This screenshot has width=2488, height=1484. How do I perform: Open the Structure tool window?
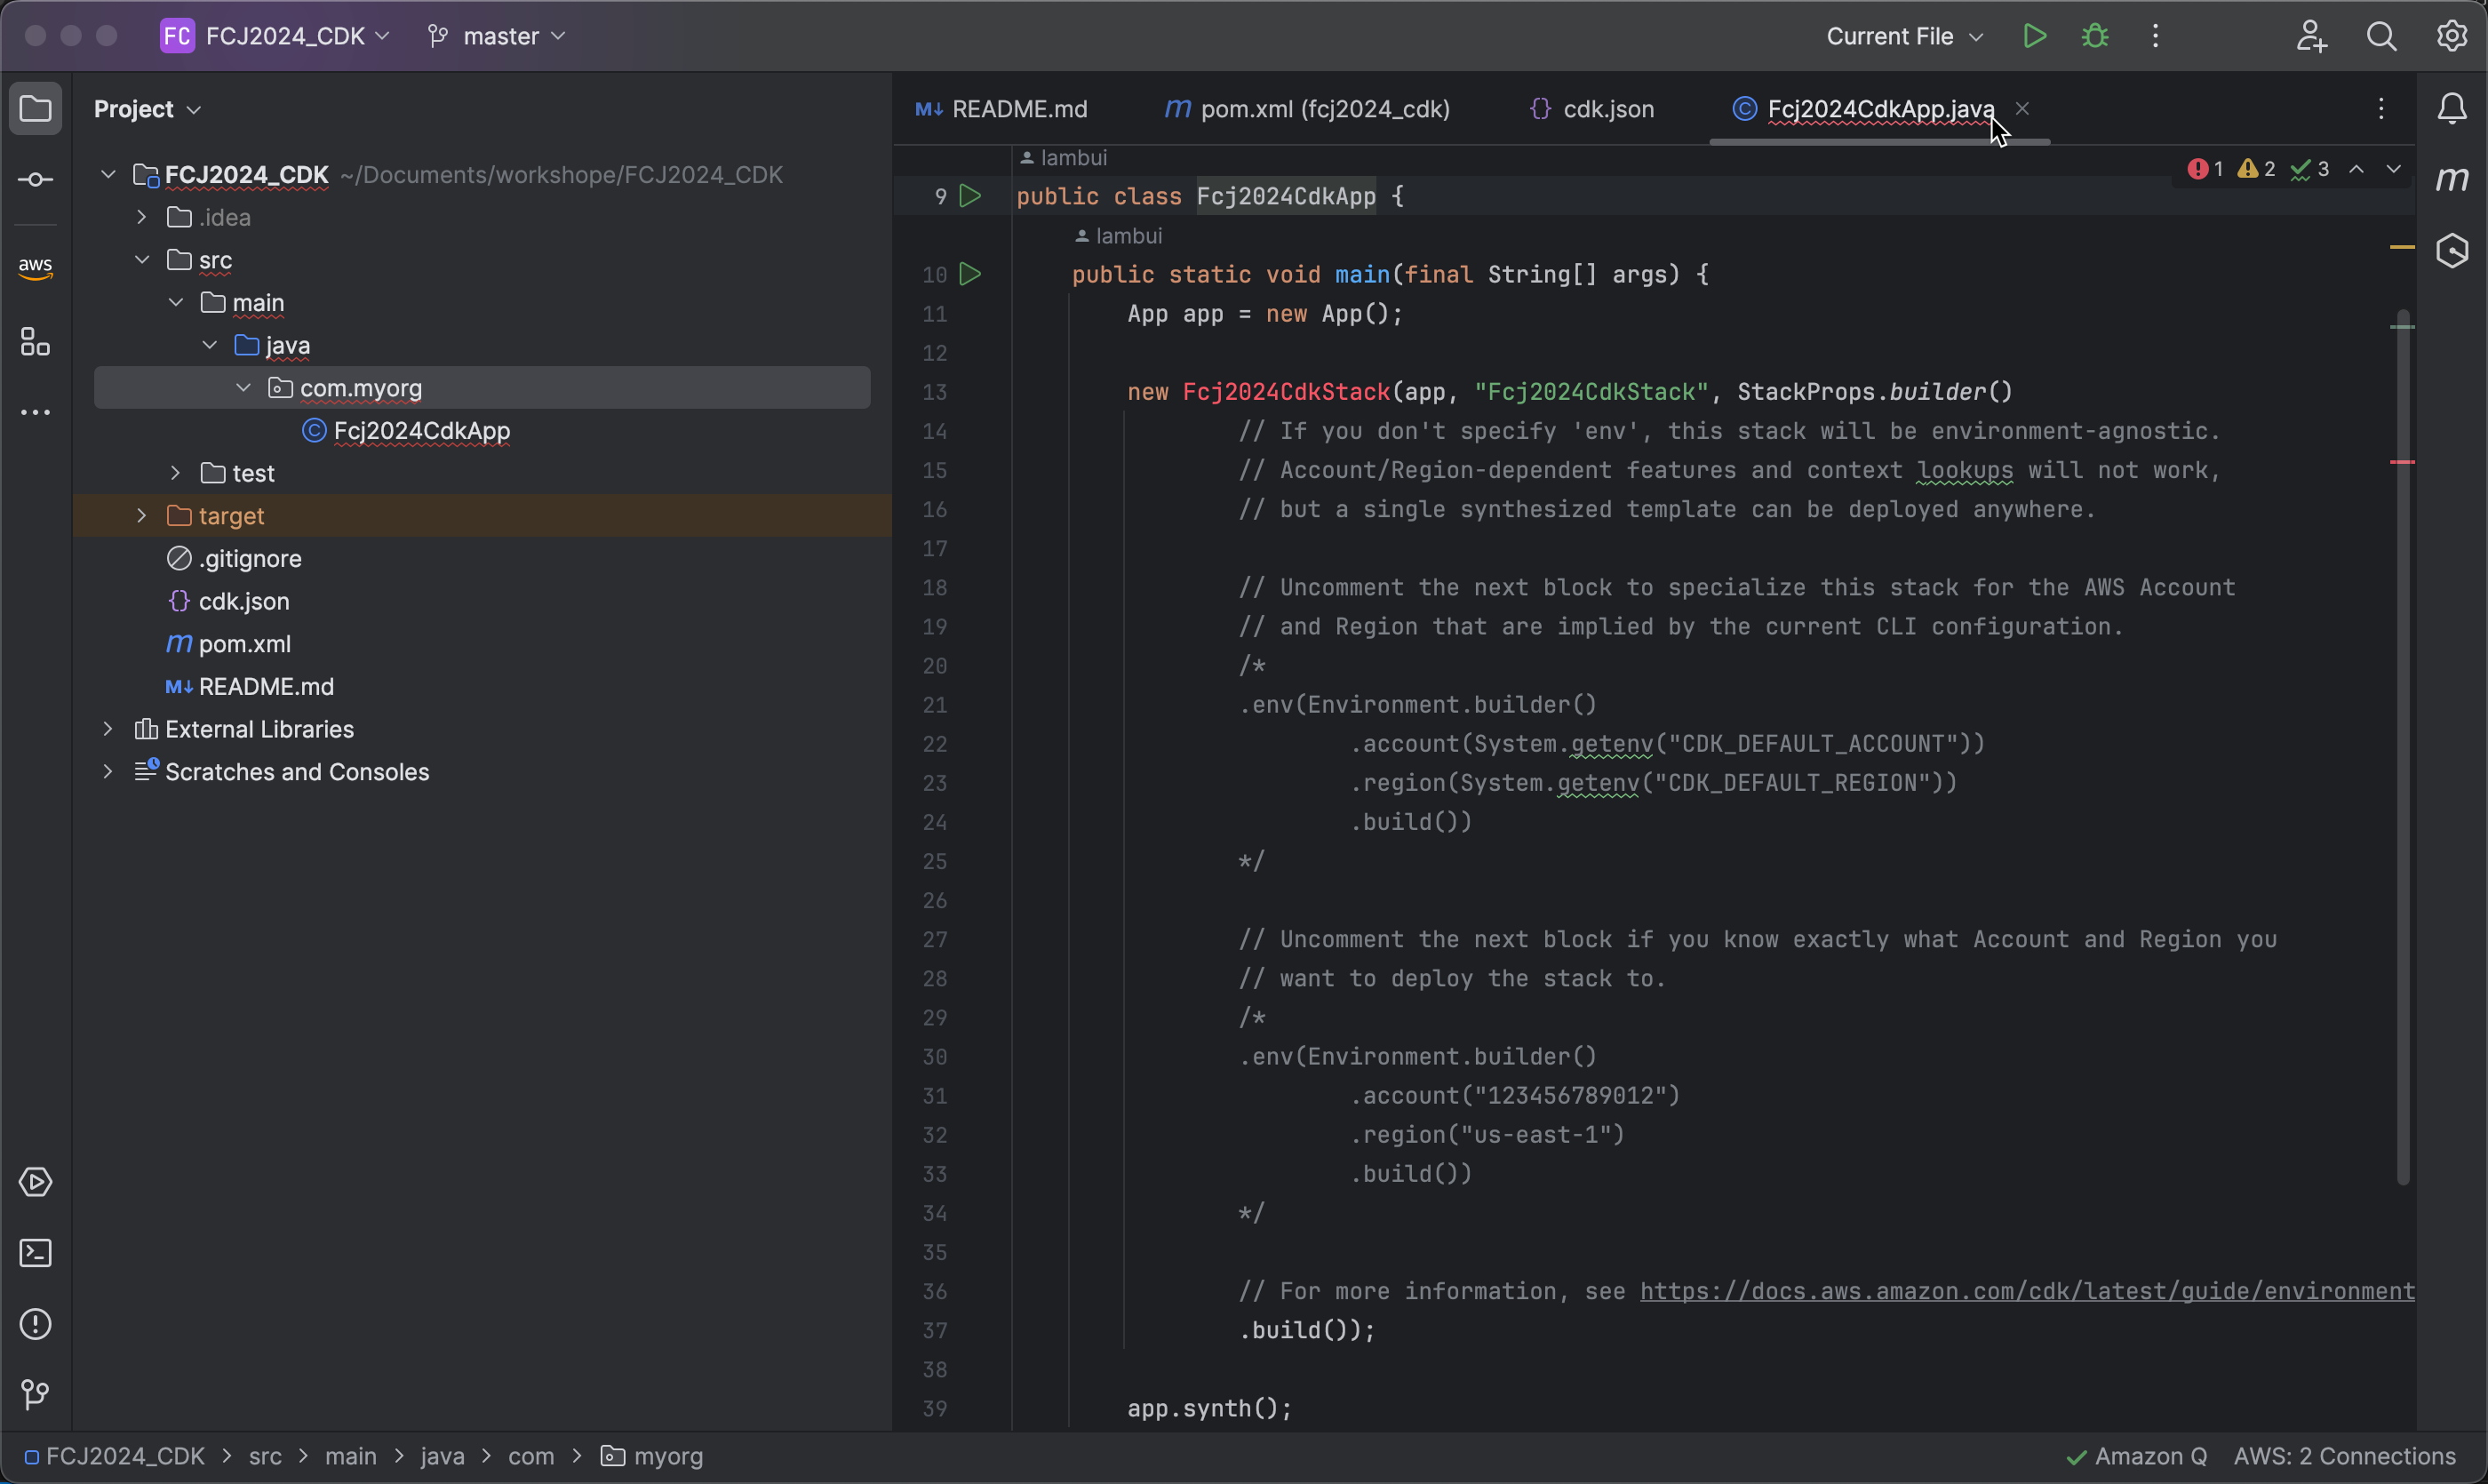[x=36, y=342]
